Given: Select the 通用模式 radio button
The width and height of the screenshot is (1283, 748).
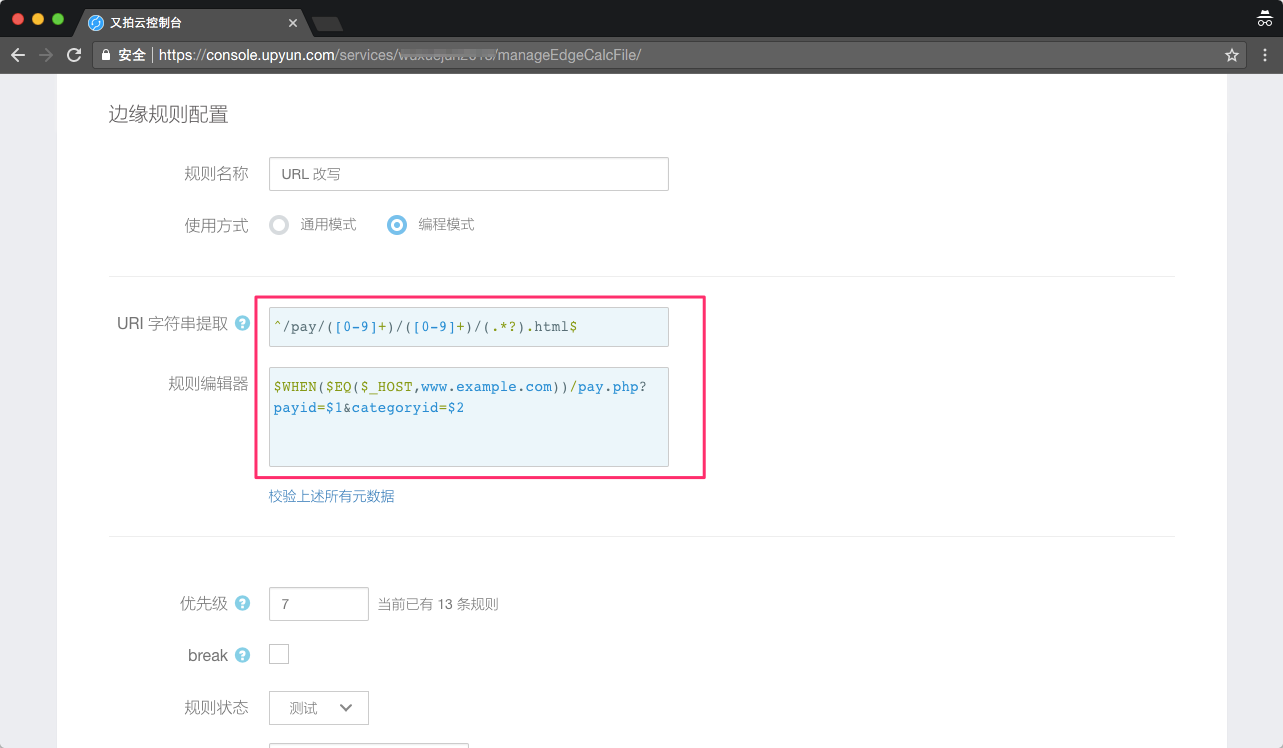Looking at the screenshot, I should (x=279, y=225).
